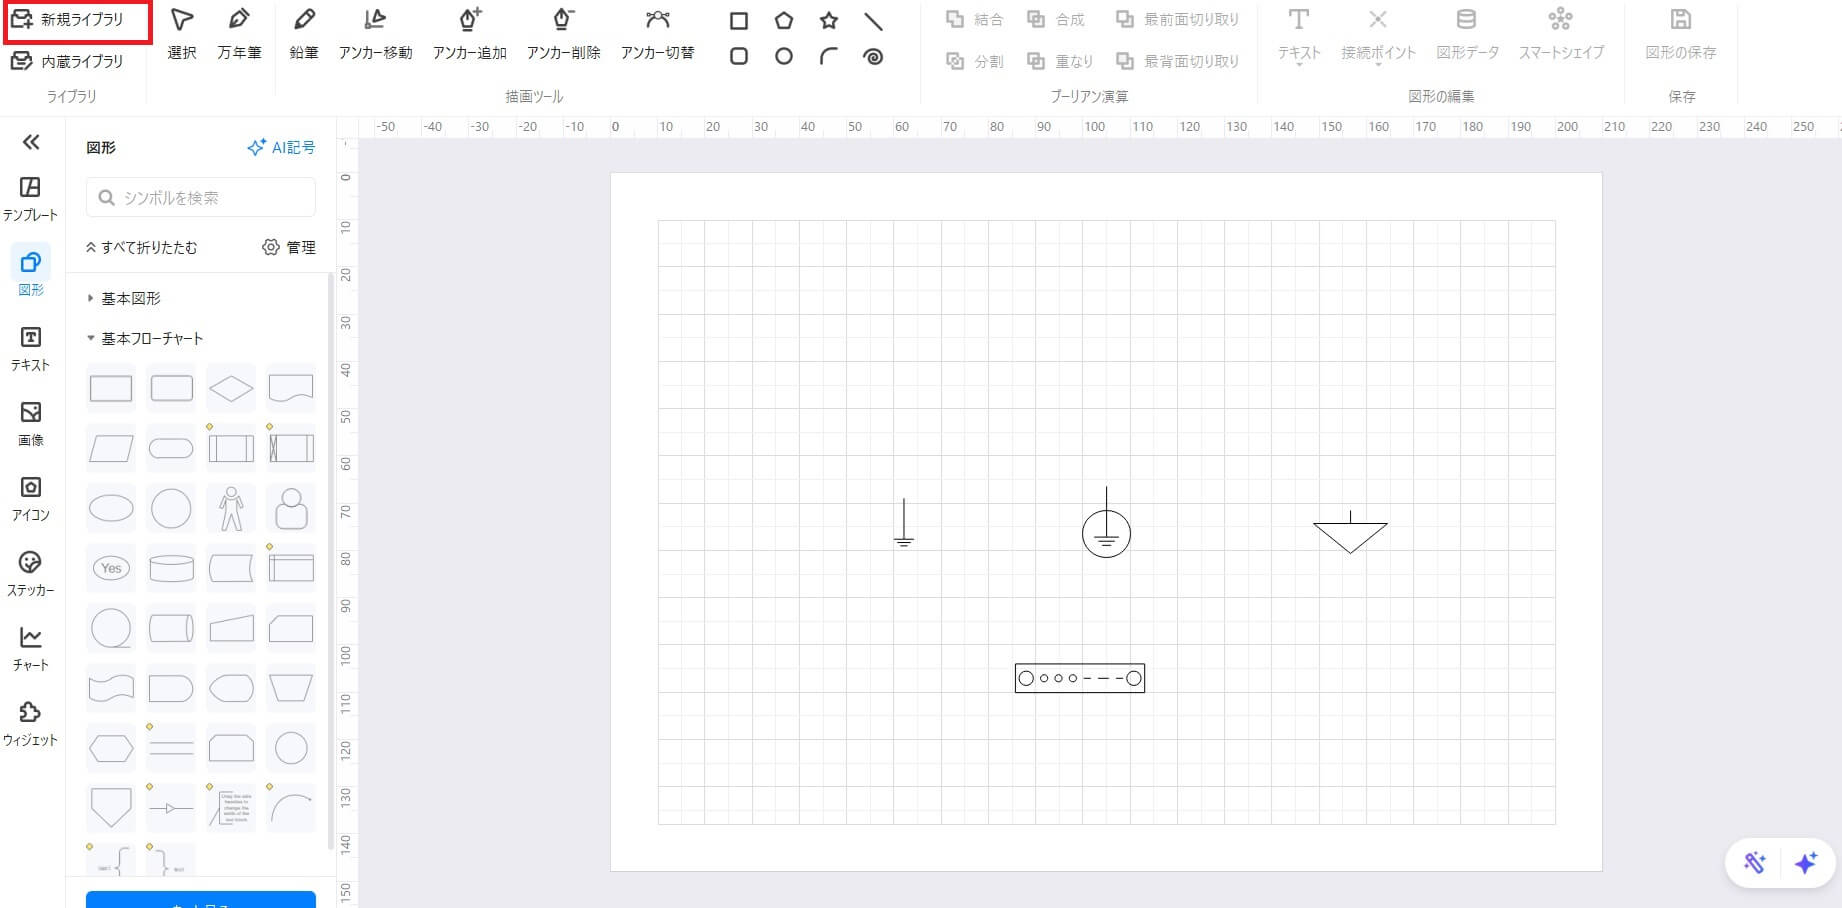Open the 図形 sidebar tab
Viewport: 1842px width, 908px height.
(x=31, y=273)
